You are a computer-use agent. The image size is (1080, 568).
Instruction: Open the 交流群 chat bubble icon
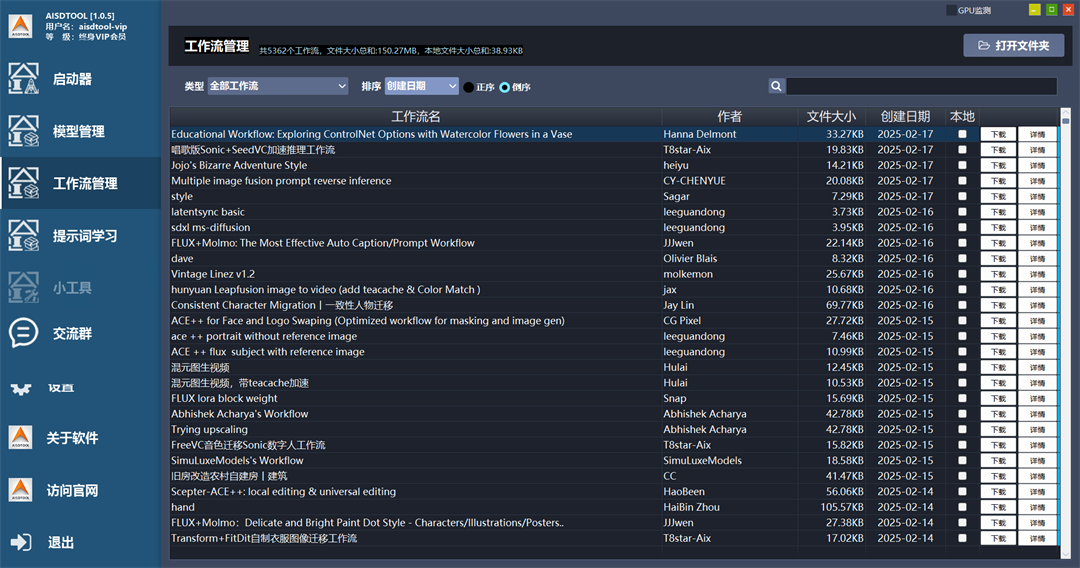pos(24,333)
